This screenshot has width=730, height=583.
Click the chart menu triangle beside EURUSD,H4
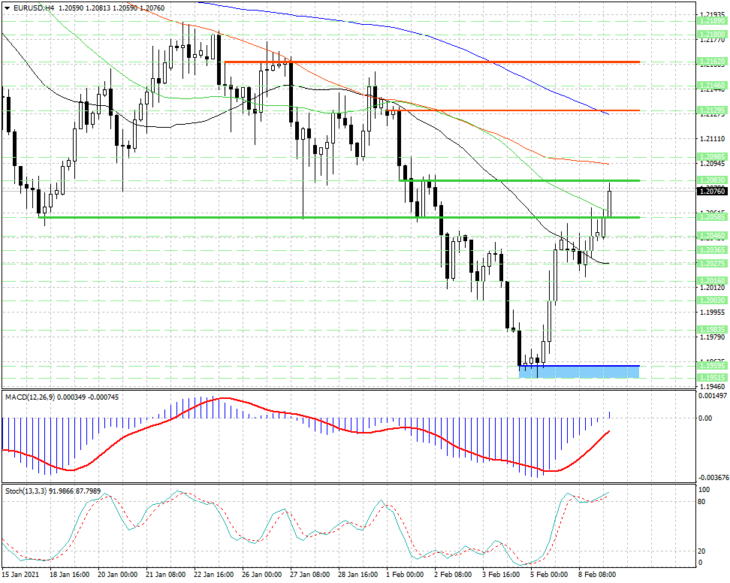[x=7, y=8]
